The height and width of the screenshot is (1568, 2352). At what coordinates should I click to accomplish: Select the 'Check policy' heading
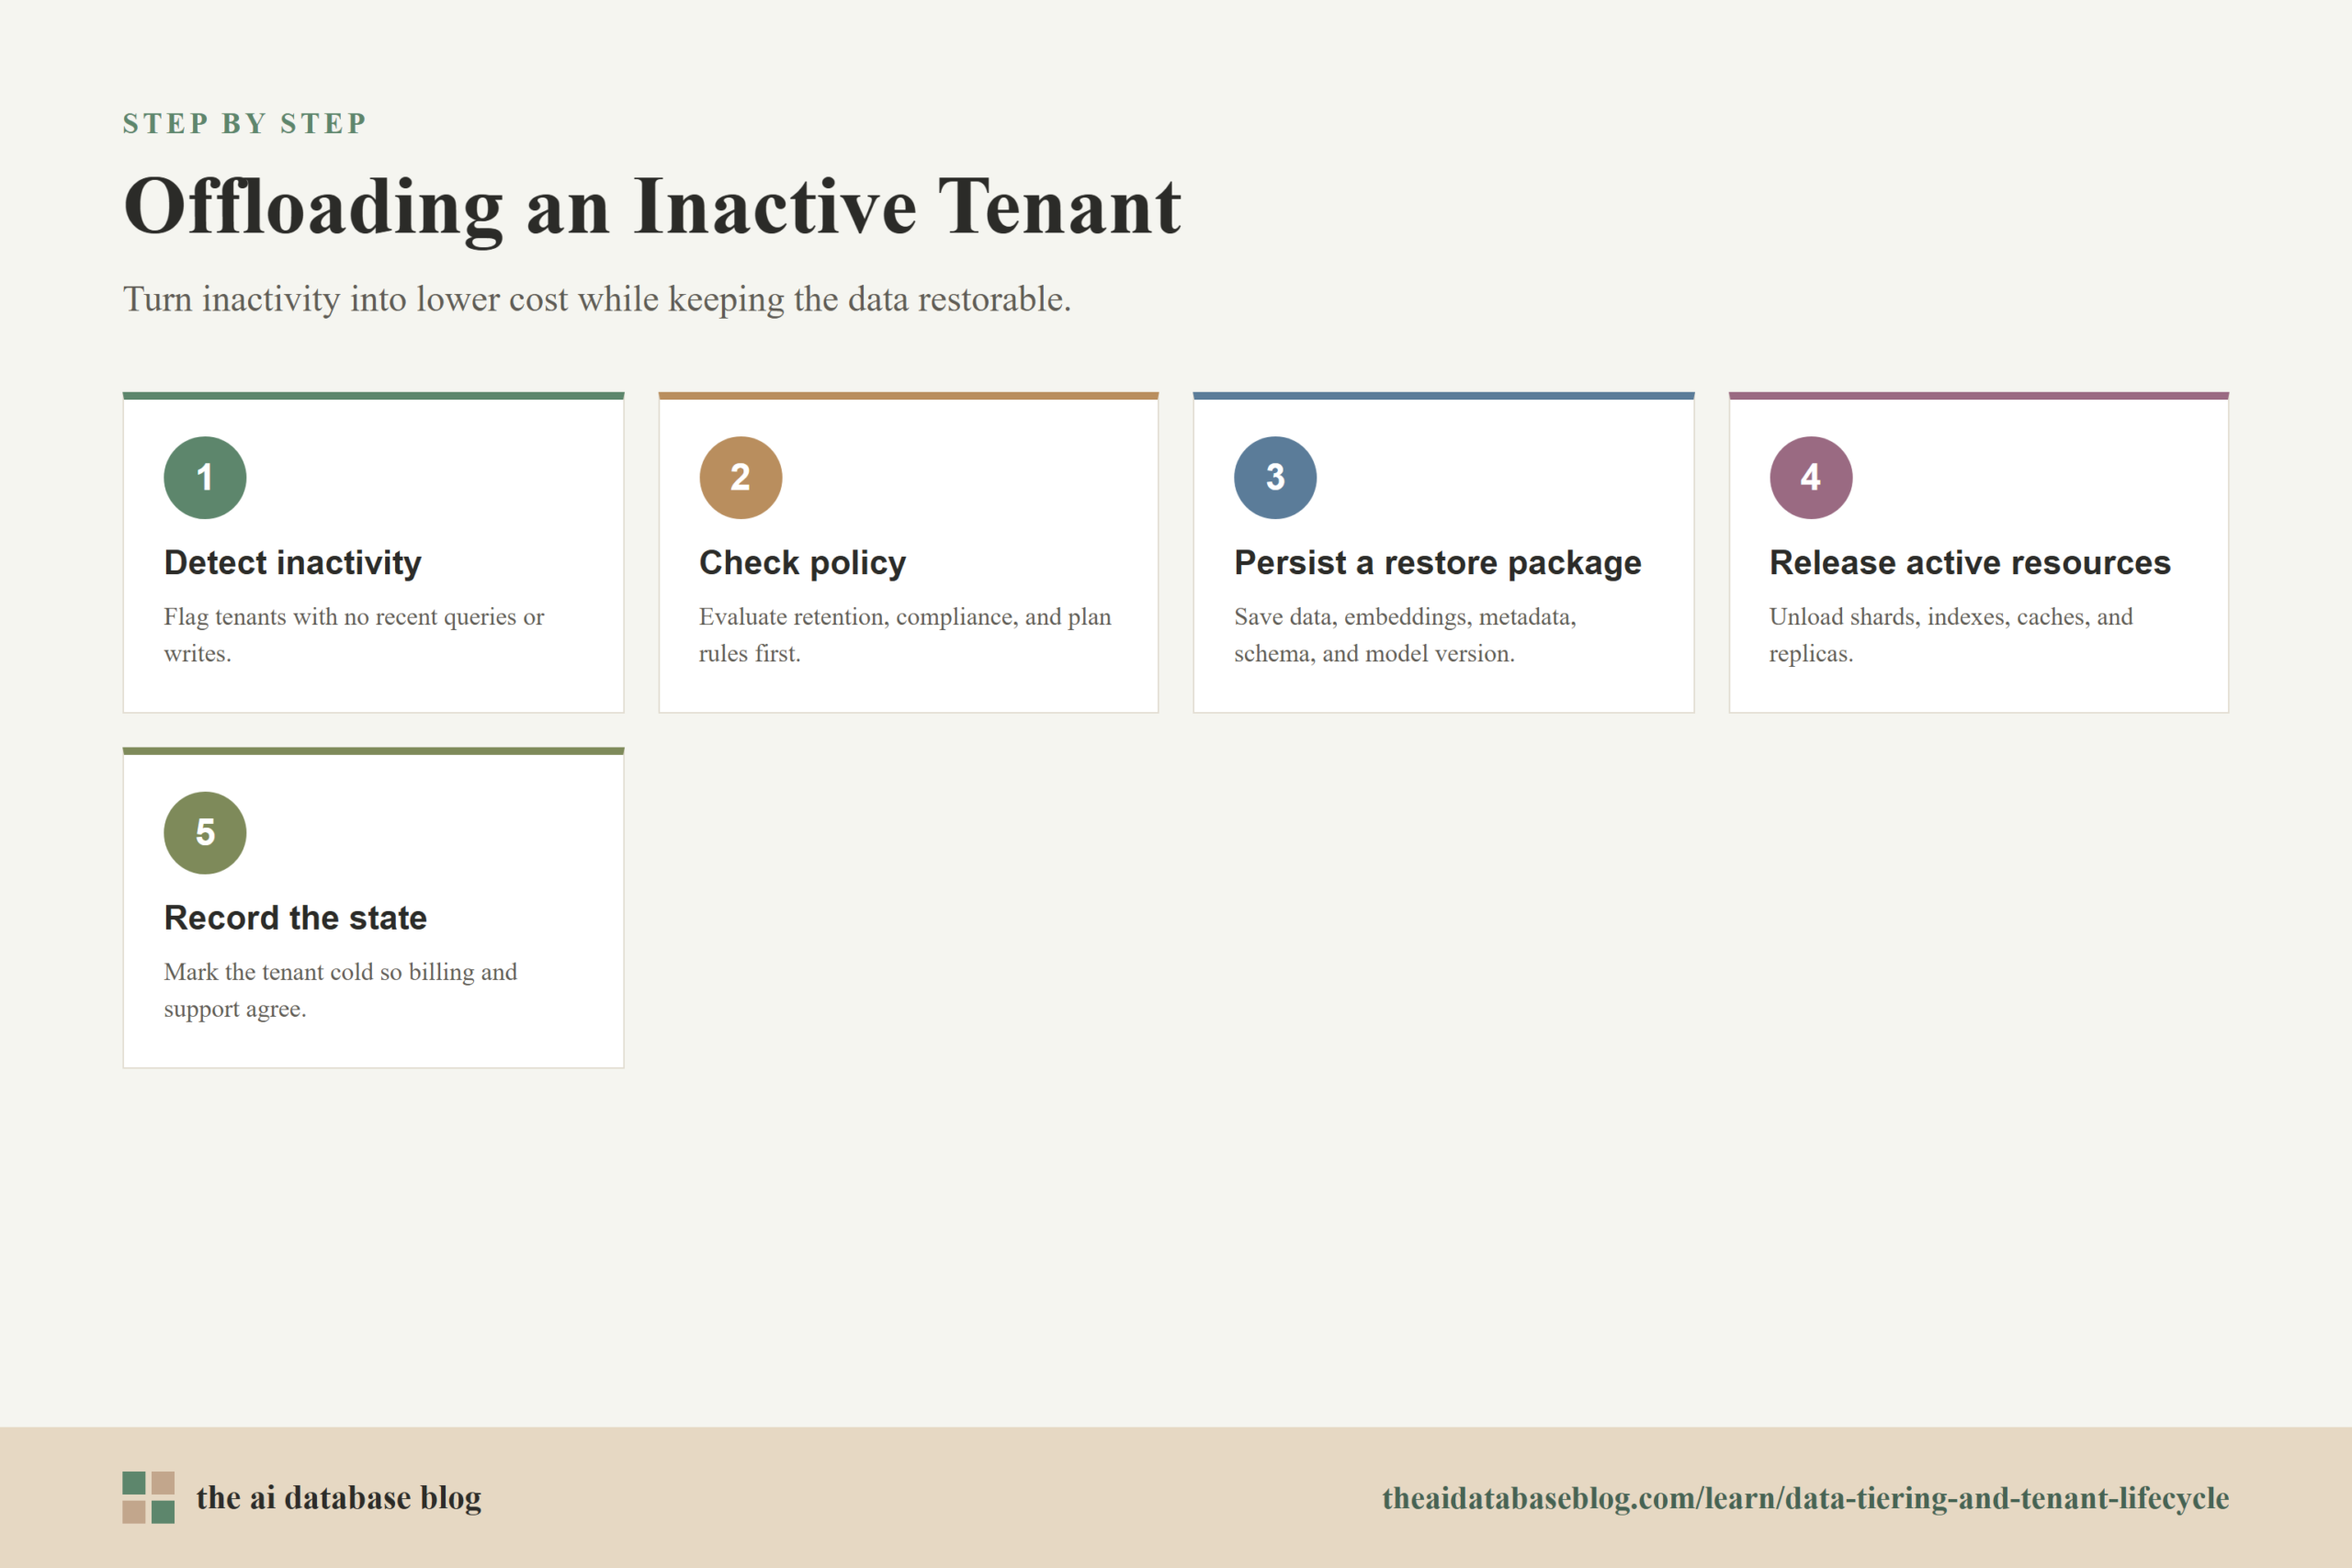[803, 563]
